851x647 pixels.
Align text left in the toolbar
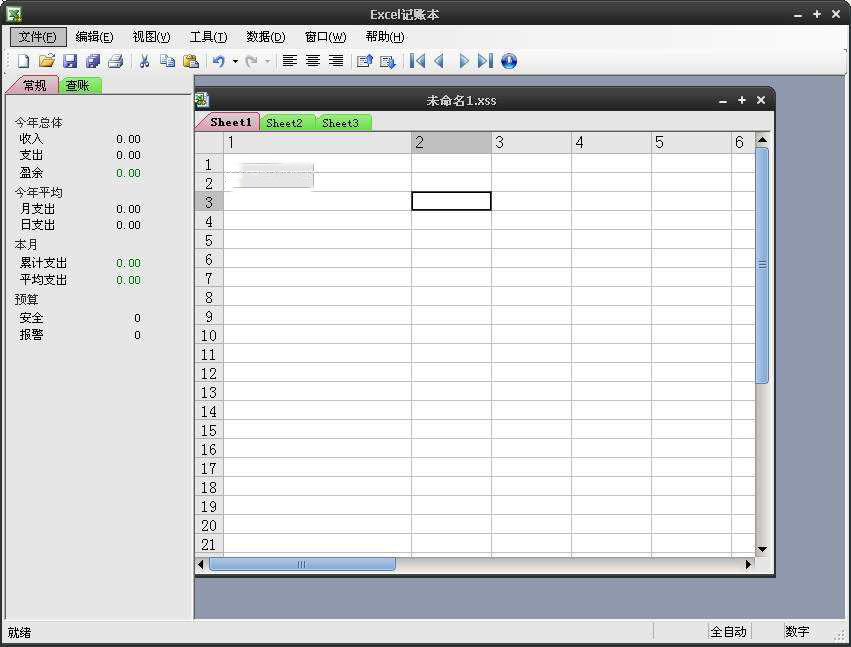click(x=289, y=61)
